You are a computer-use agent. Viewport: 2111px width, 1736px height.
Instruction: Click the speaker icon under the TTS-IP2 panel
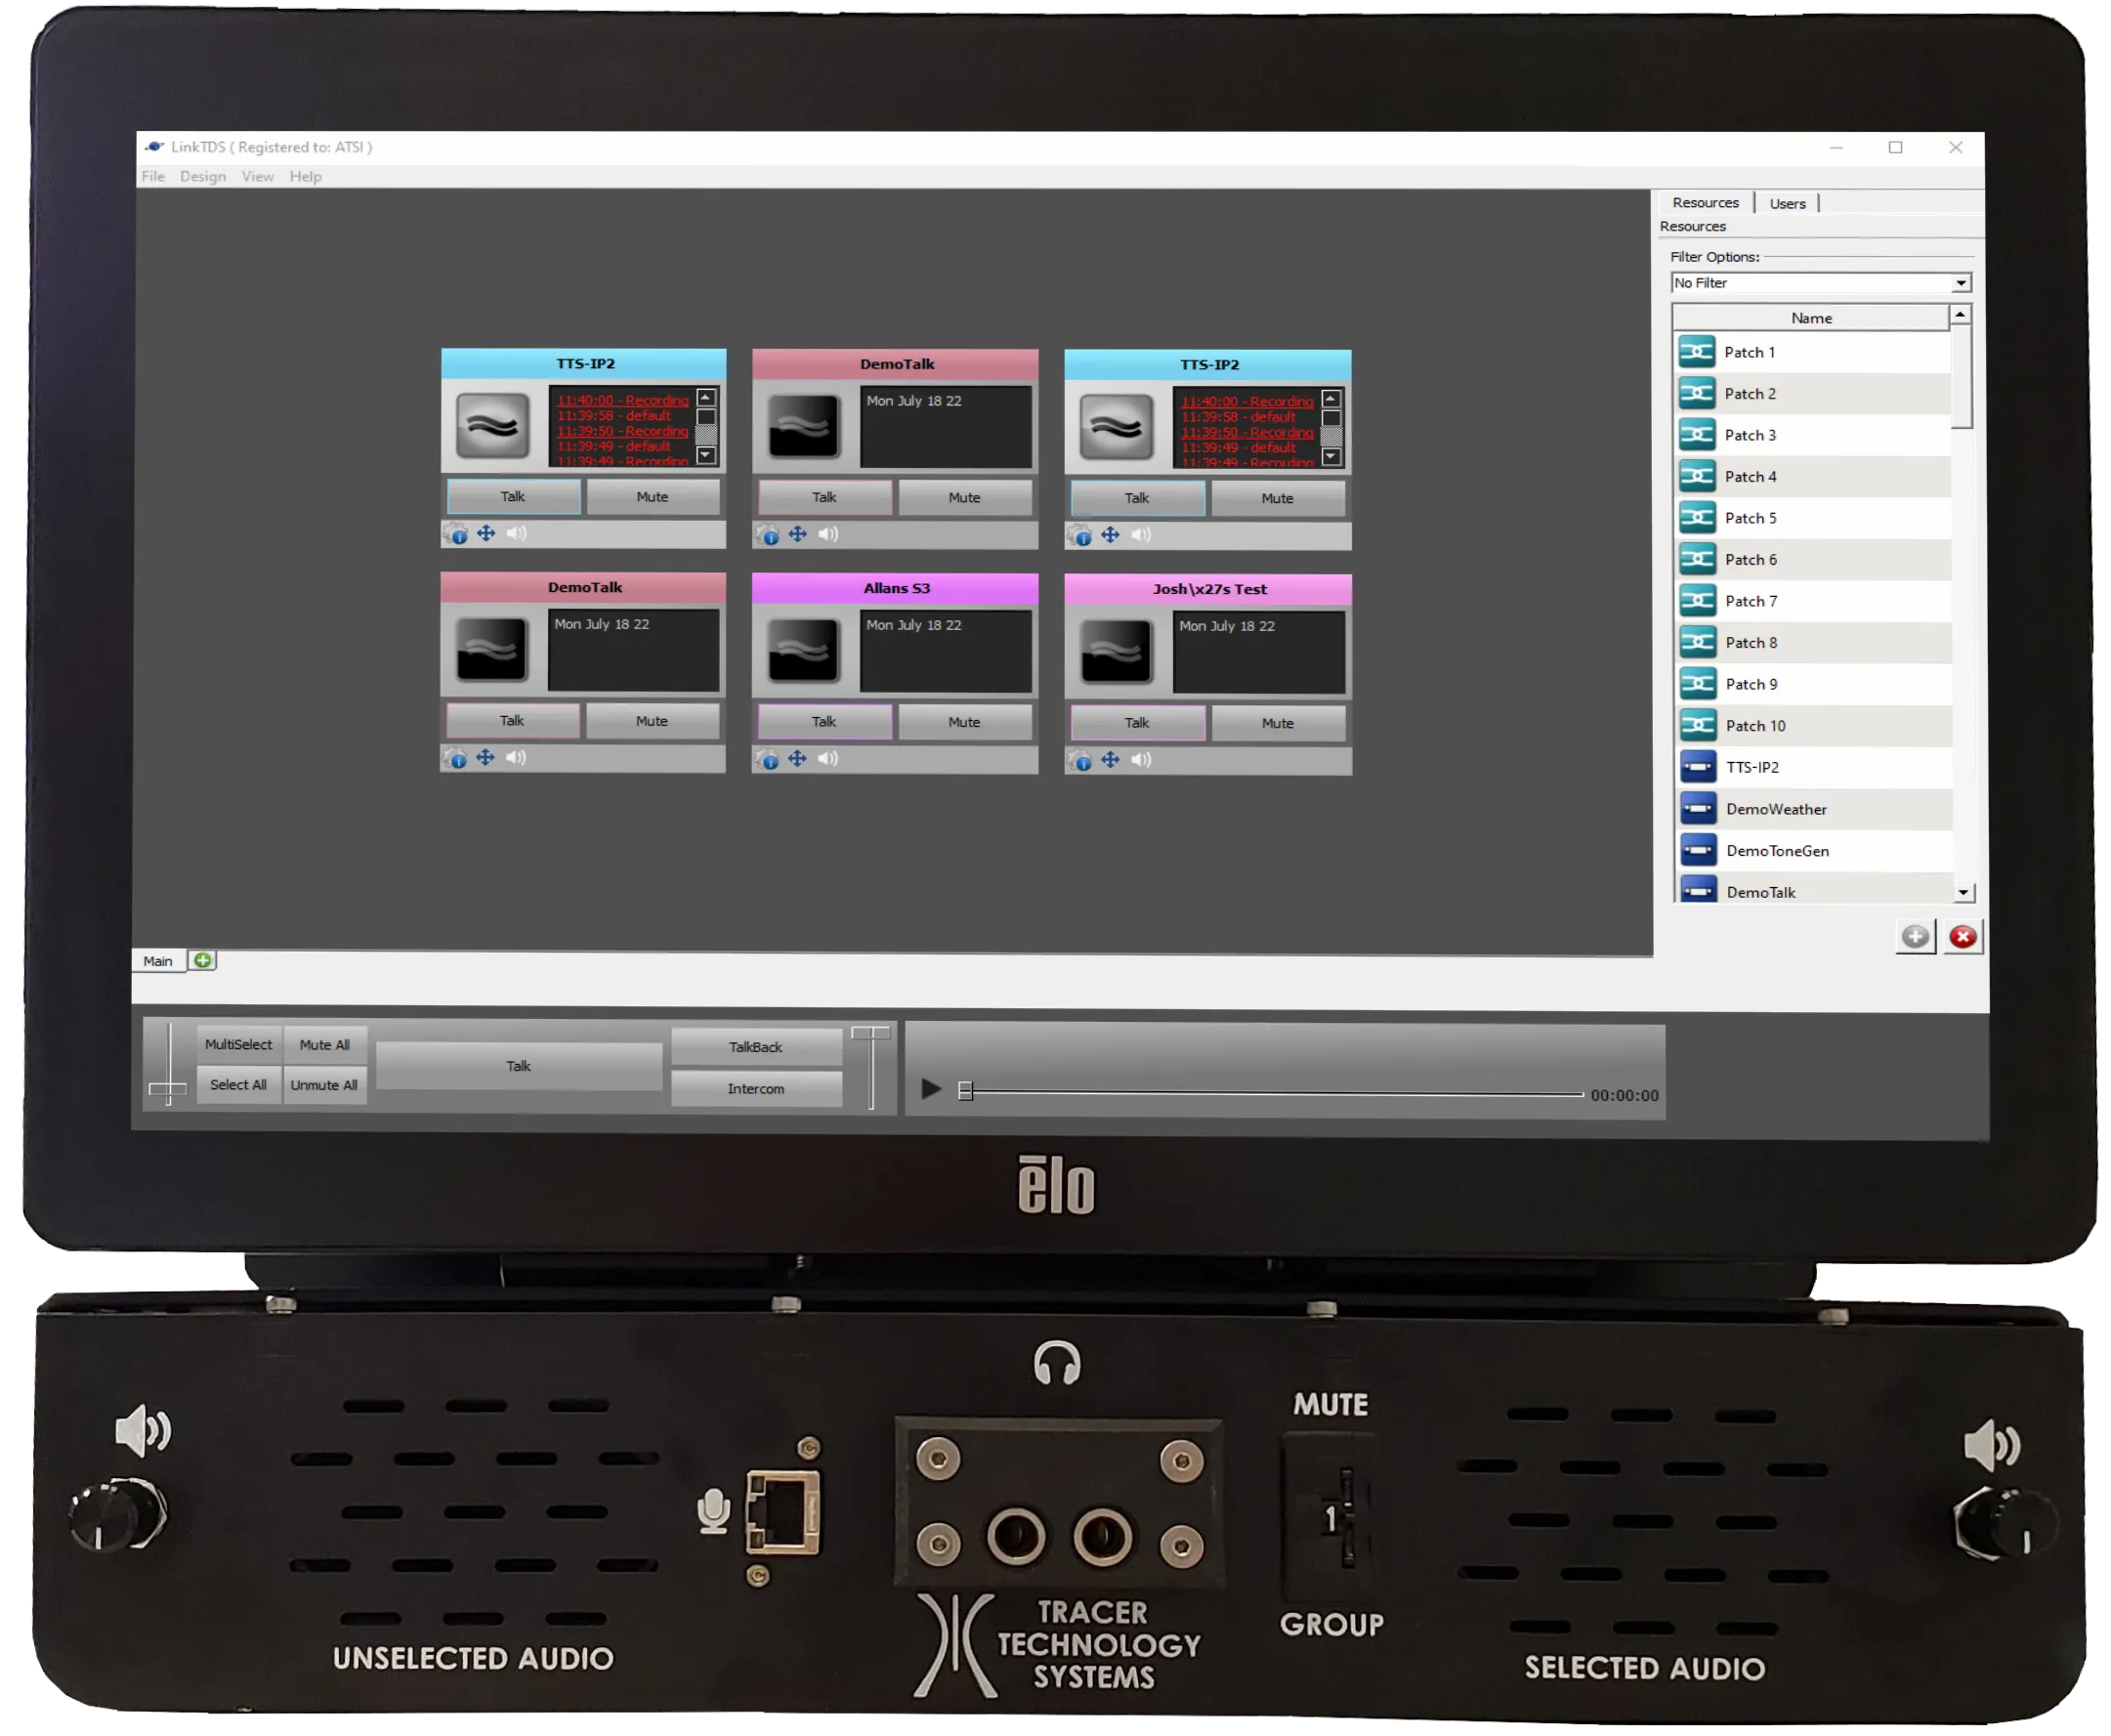(x=517, y=533)
